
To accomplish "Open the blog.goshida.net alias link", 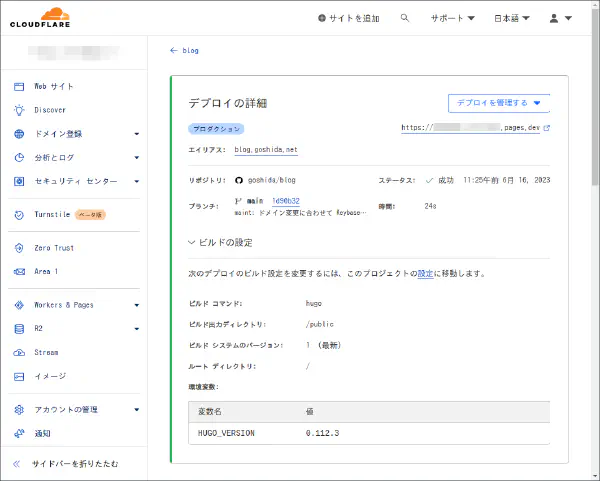I will pyautogui.click(x=266, y=150).
